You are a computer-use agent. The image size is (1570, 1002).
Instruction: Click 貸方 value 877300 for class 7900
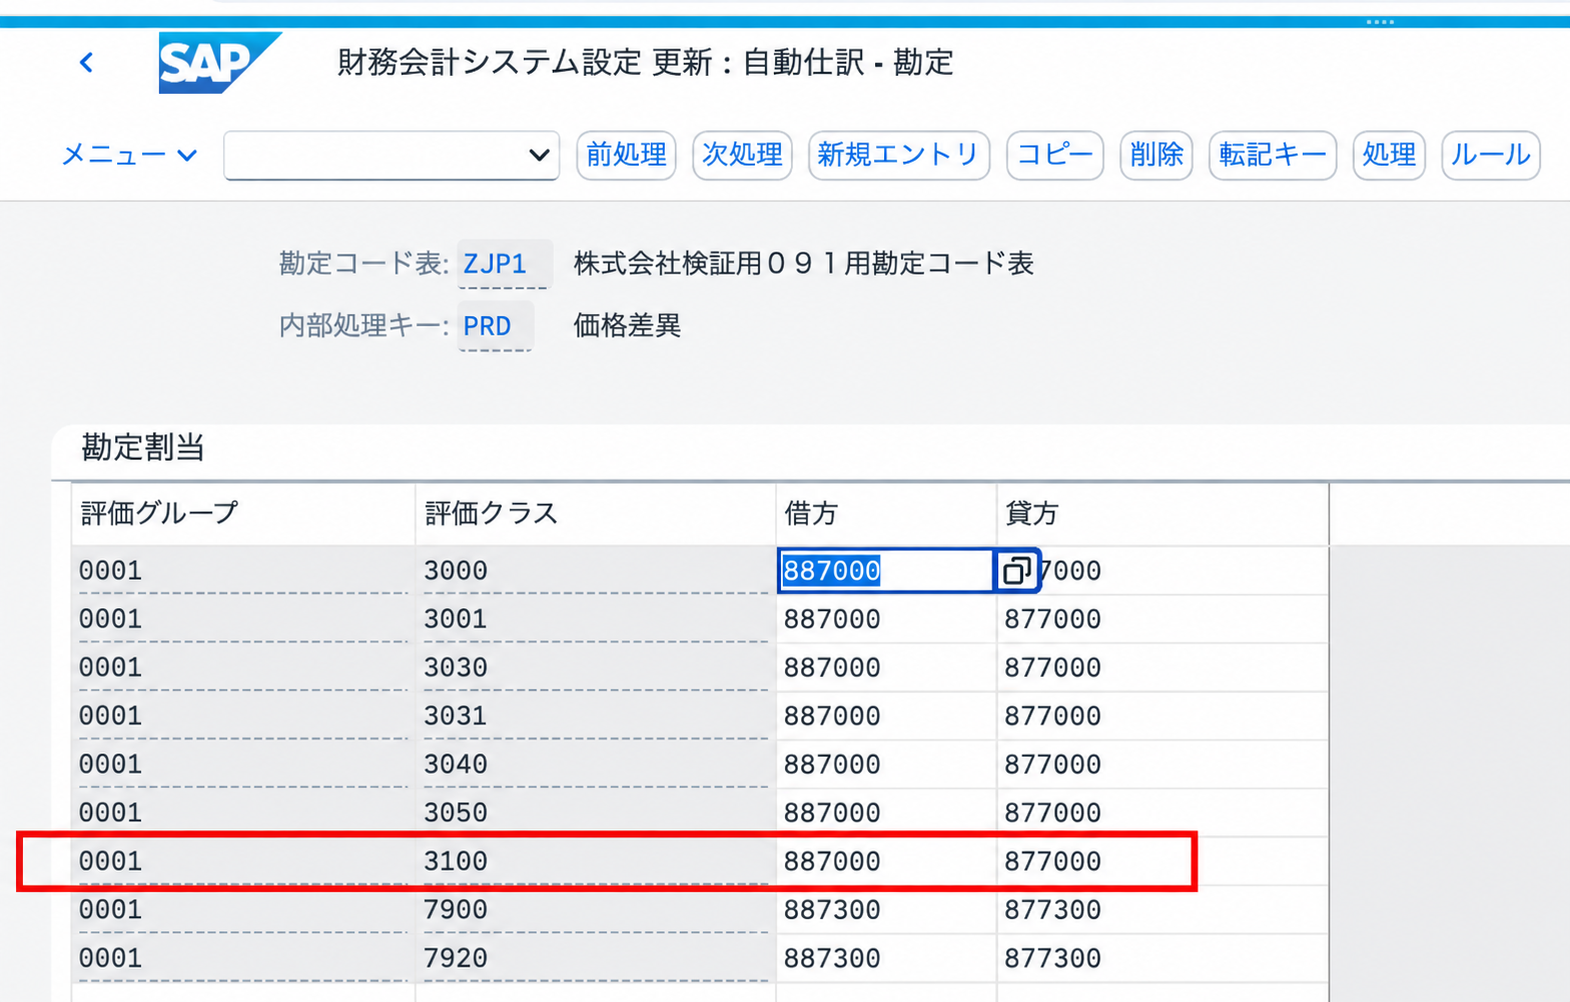(x=1053, y=910)
